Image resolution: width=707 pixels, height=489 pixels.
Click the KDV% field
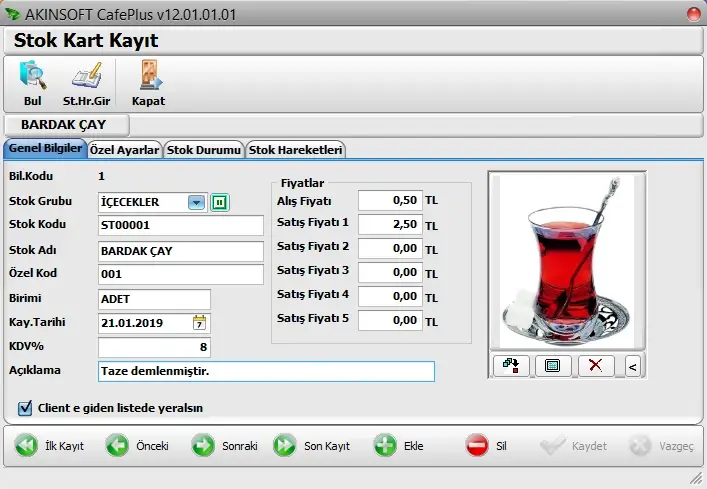tap(154, 347)
